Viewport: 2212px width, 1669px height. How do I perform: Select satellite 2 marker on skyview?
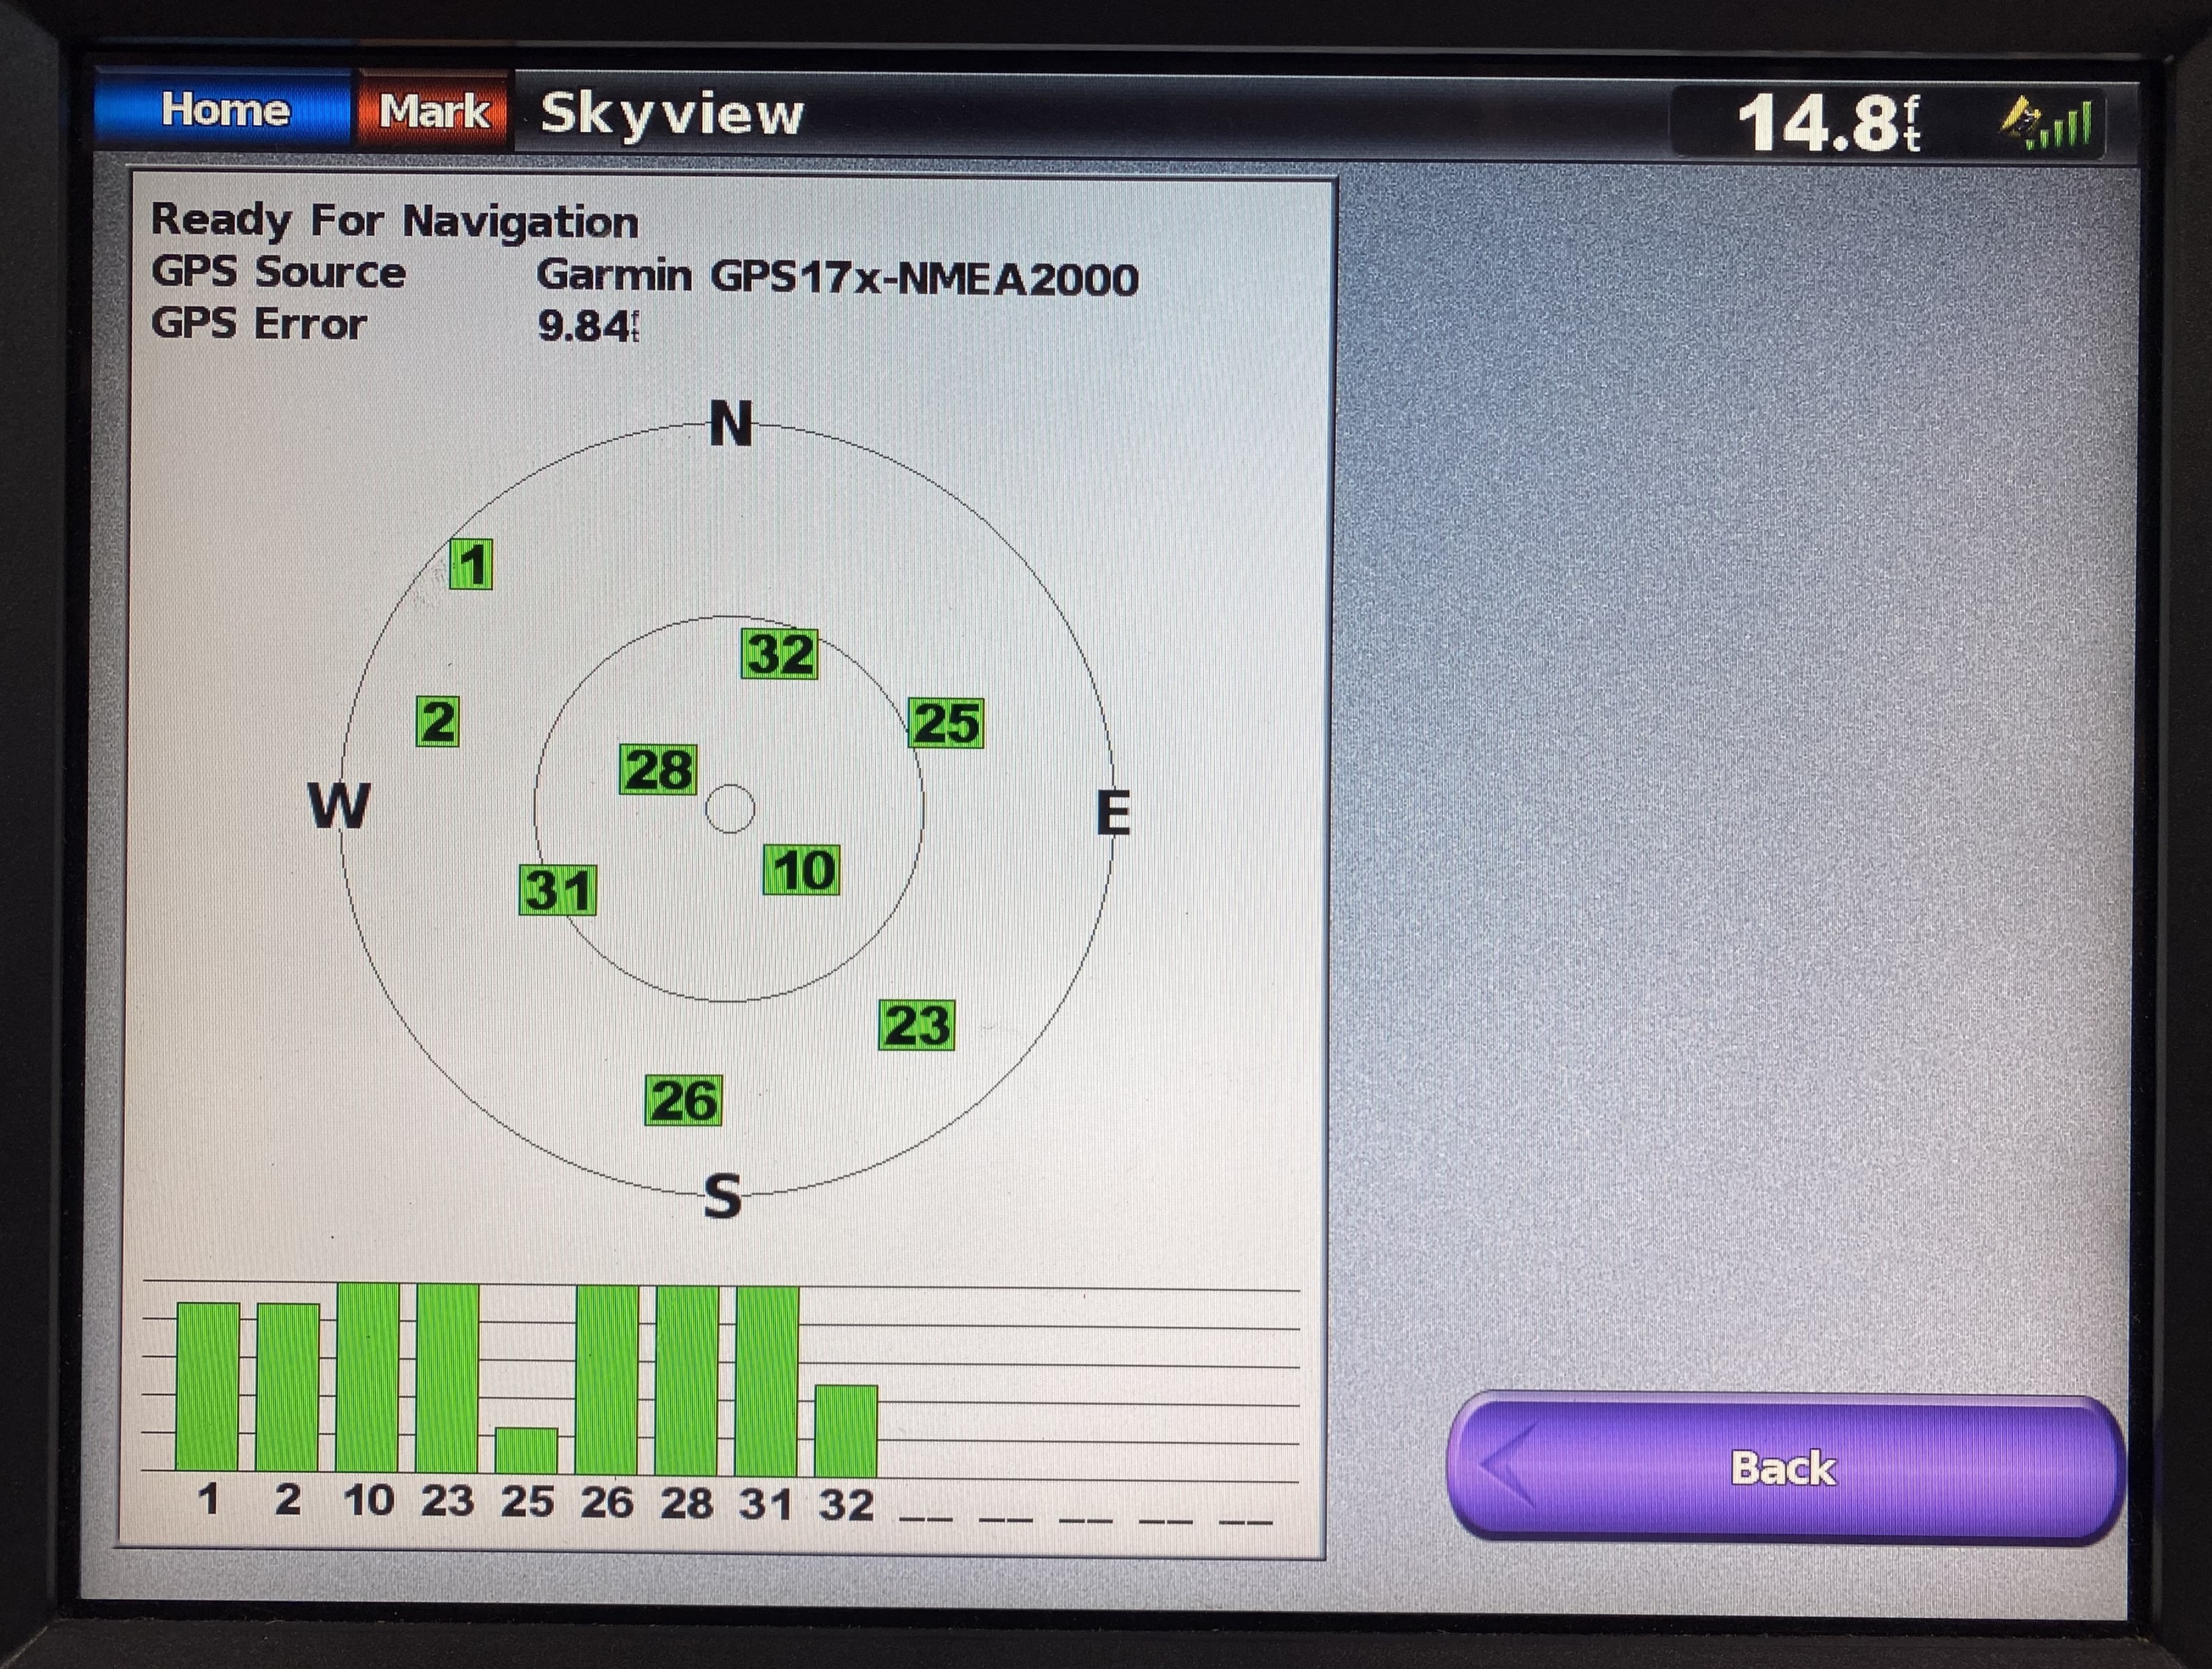pyautogui.click(x=438, y=722)
